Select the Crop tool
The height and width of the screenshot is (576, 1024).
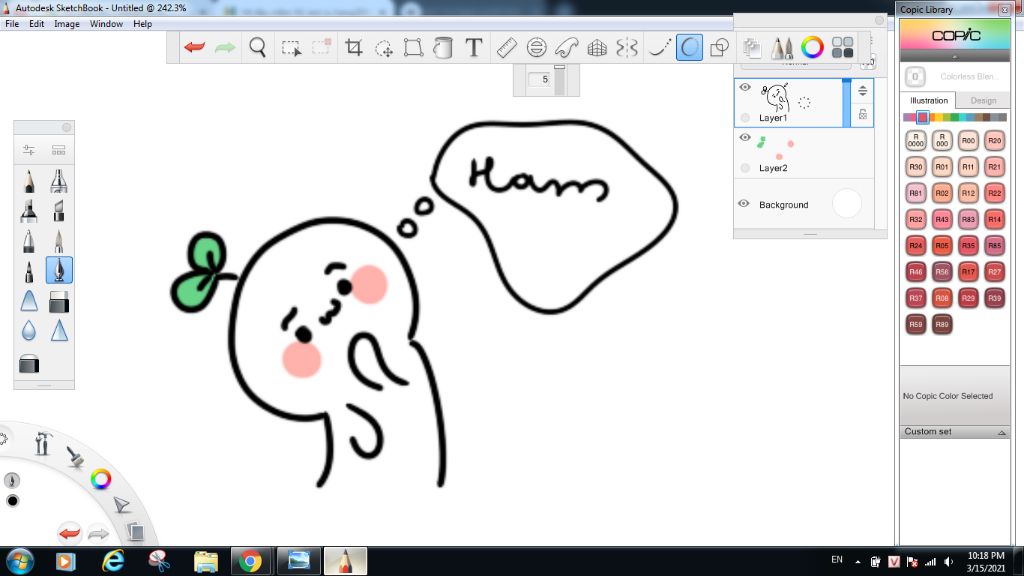(353, 47)
